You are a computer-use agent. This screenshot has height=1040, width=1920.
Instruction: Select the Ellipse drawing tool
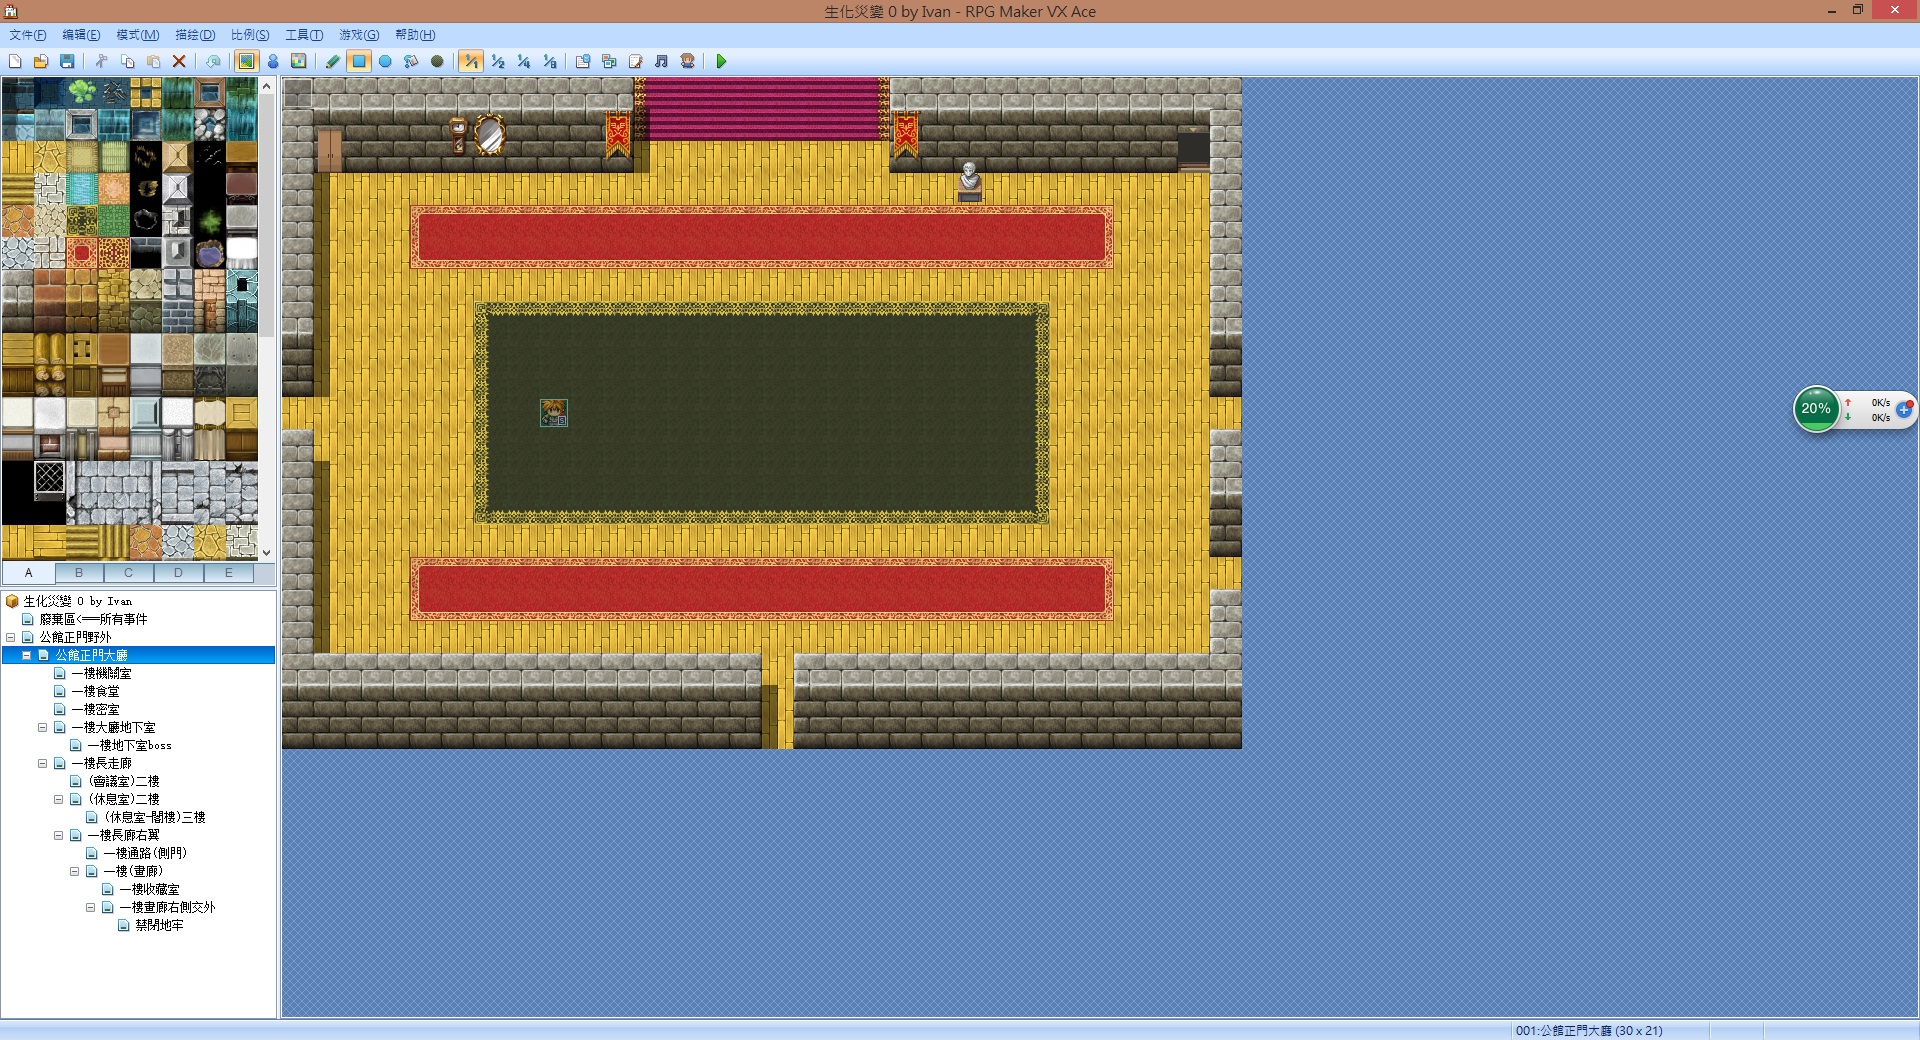pyautogui.click(x=385, y=61)
